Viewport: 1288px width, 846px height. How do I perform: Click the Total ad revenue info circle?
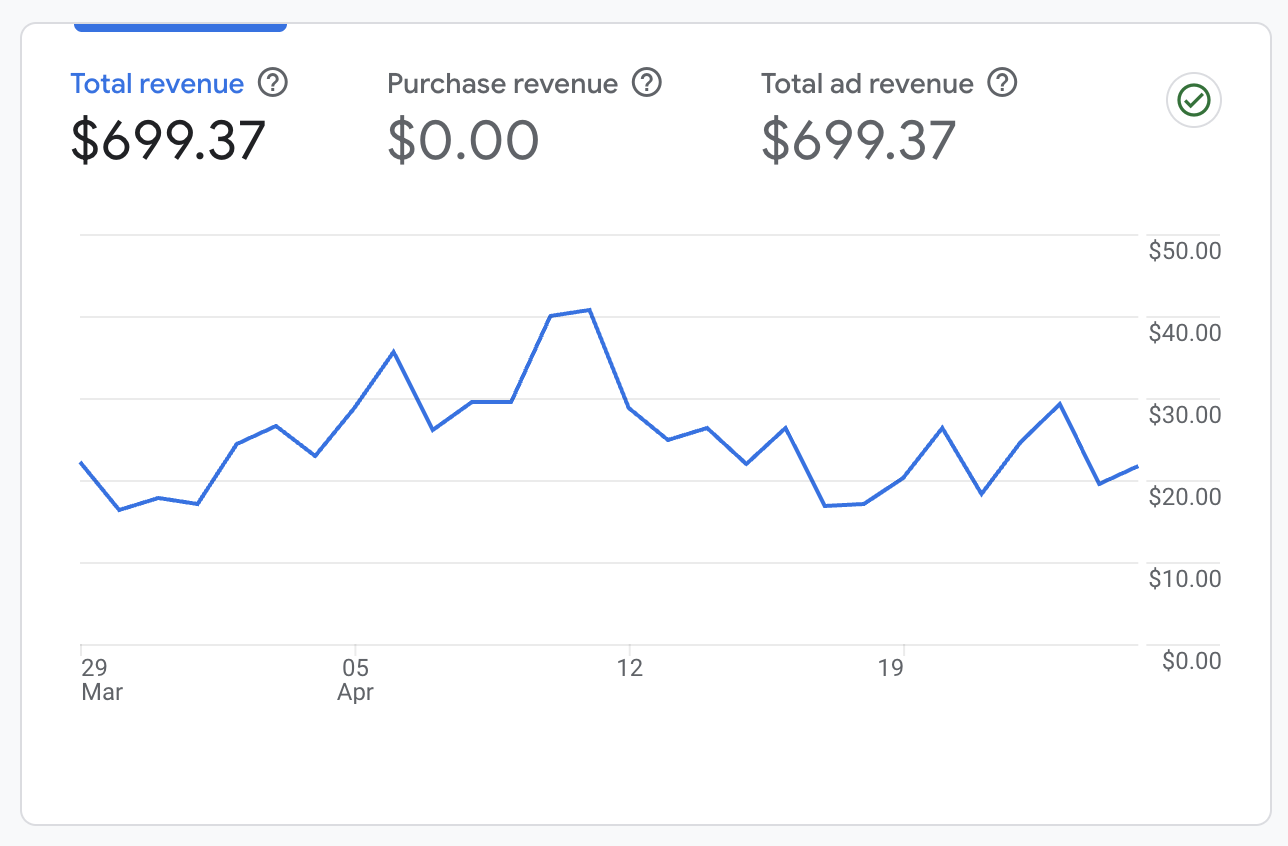tap(1002, 84)
